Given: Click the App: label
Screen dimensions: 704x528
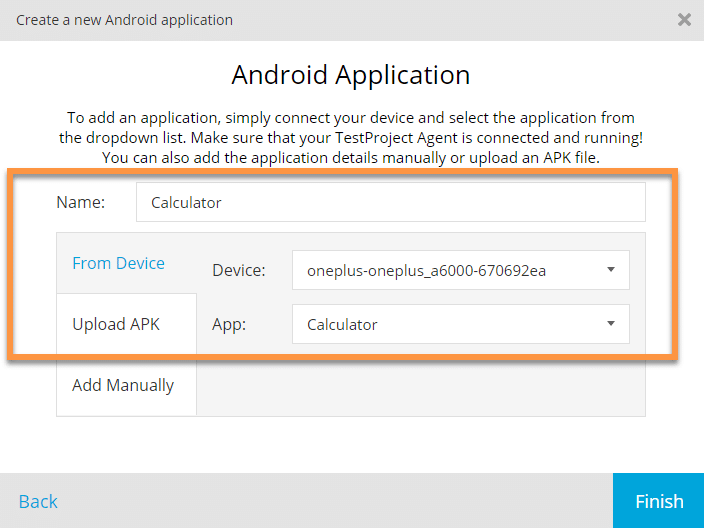Looking at the screenshot, I should (x=229, y=324).
